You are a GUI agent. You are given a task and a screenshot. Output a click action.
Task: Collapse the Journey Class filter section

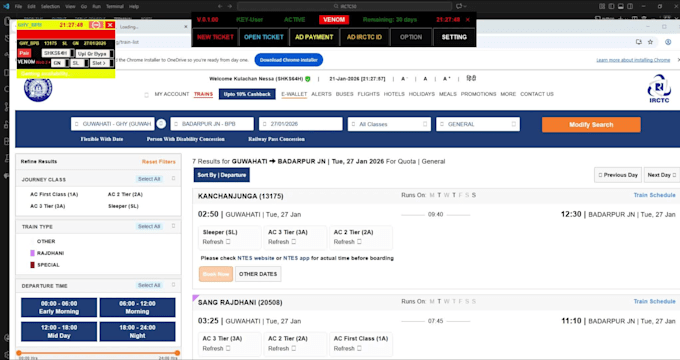(x=173, y=179)
